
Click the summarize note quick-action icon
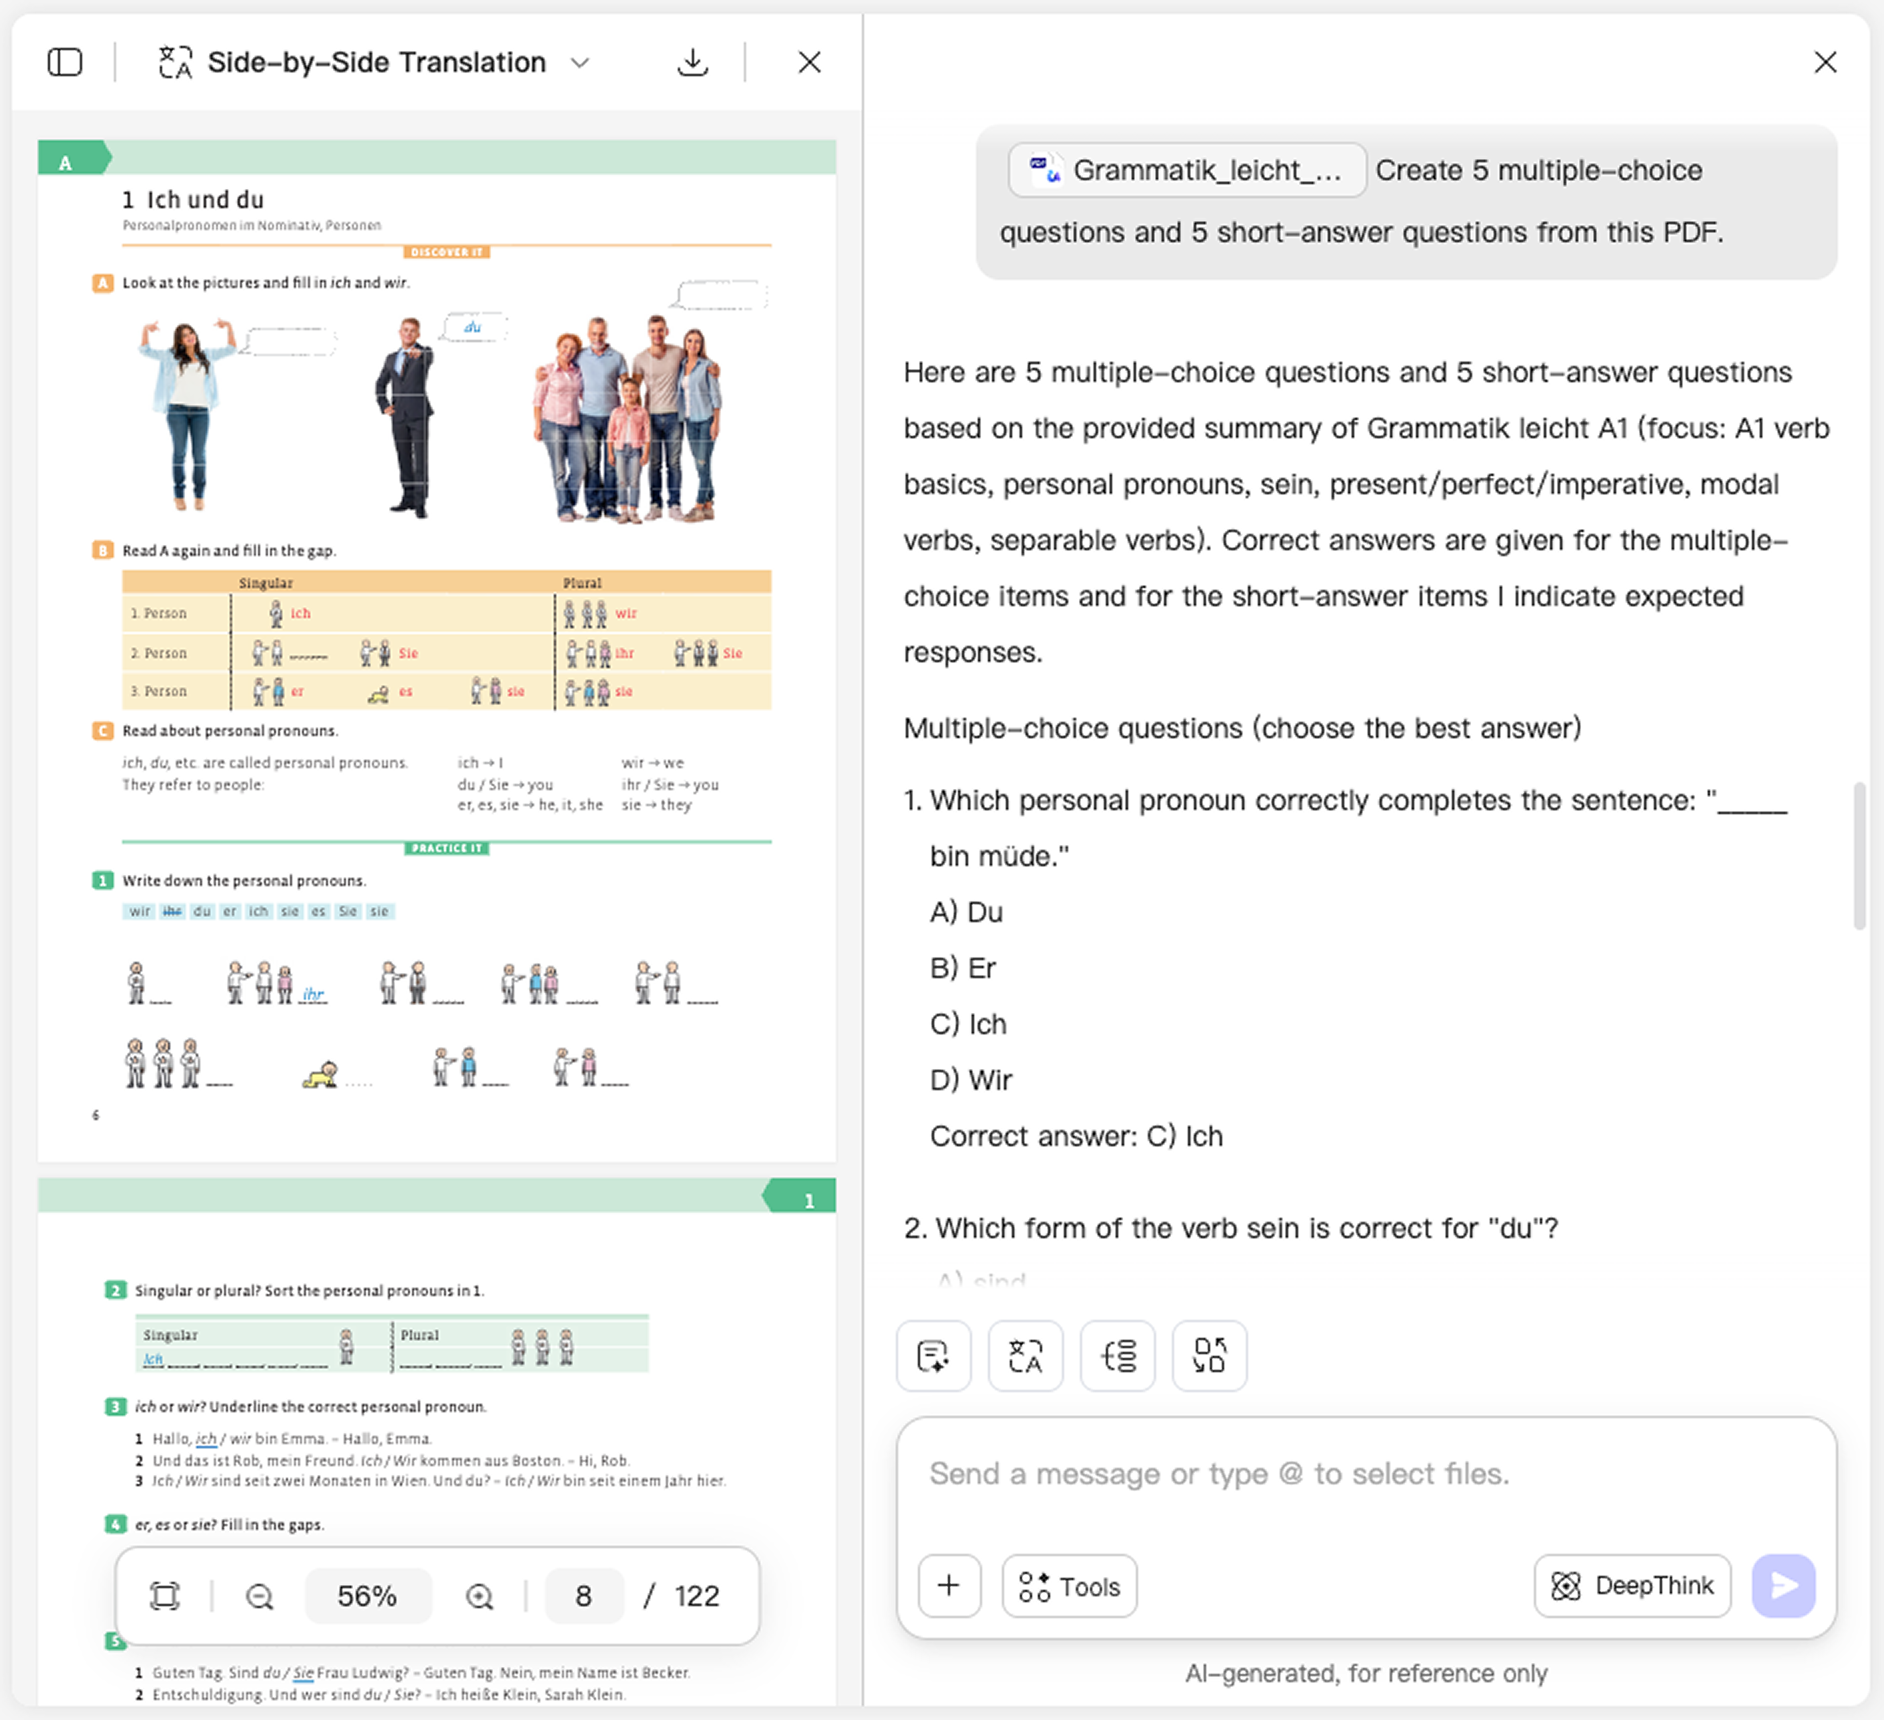933,1356
